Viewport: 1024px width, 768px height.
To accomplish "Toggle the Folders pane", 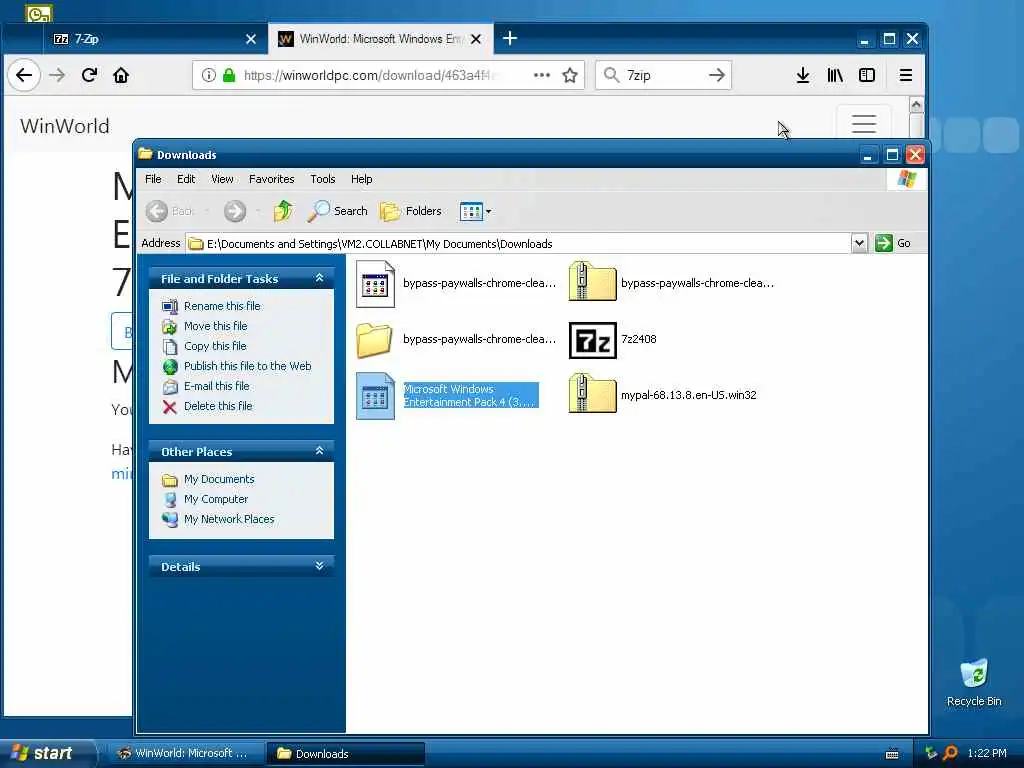I will pyautogui.click(x=411, y=211).
